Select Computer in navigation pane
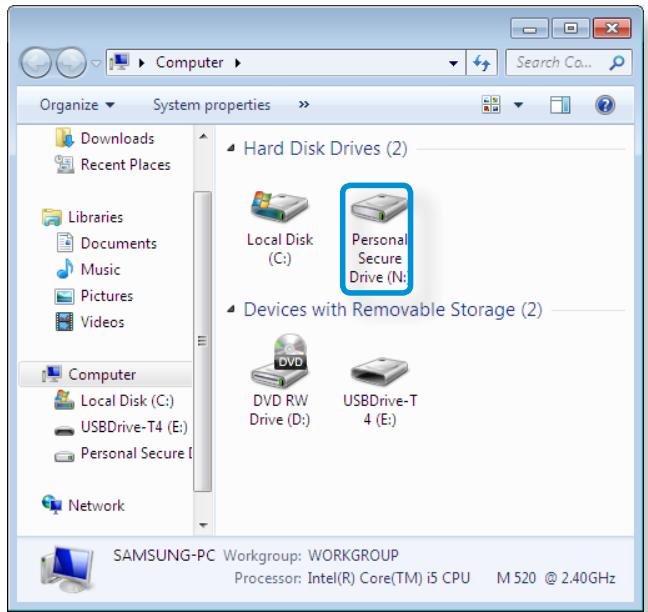The width and height of the screenshot is (648, 612). pyautogui.click(x=105, y=374)
